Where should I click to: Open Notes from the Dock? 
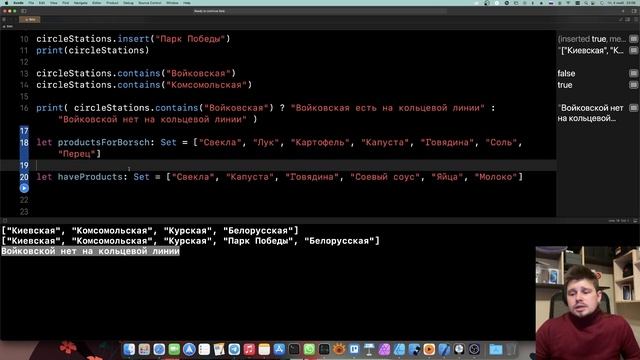pos(264,349)
